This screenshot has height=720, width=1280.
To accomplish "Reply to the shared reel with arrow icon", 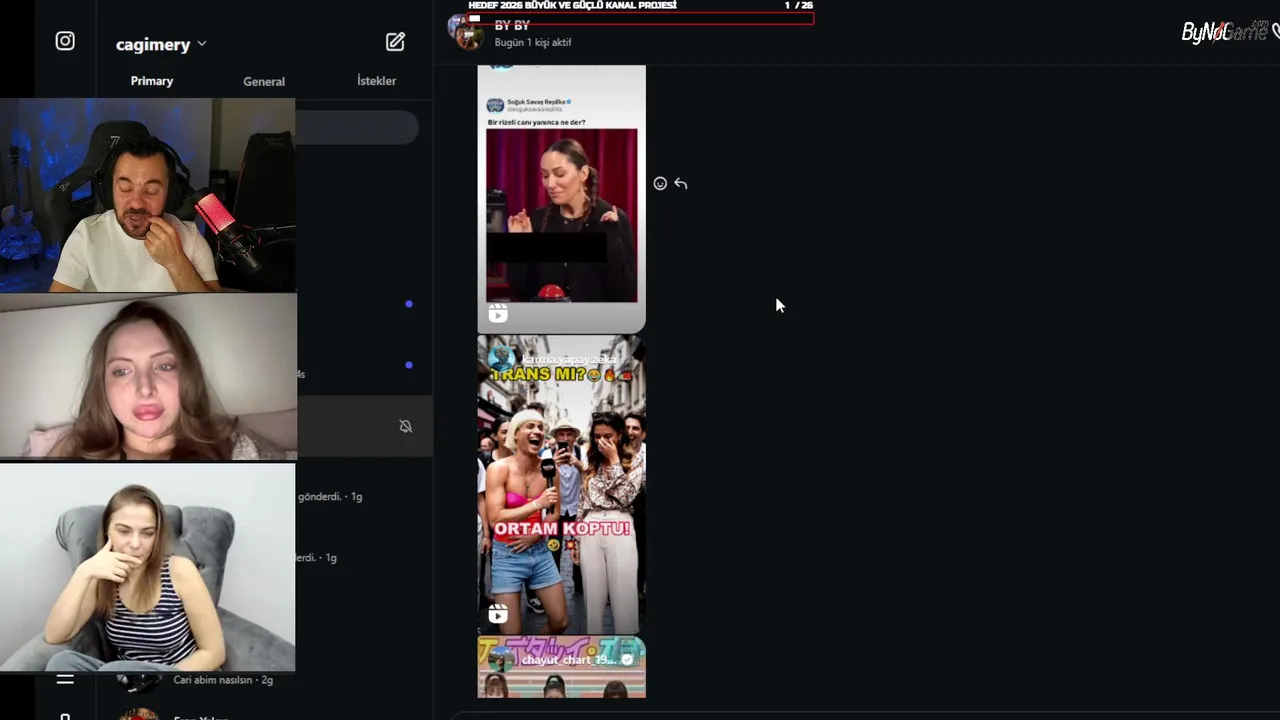I will 681,183.
